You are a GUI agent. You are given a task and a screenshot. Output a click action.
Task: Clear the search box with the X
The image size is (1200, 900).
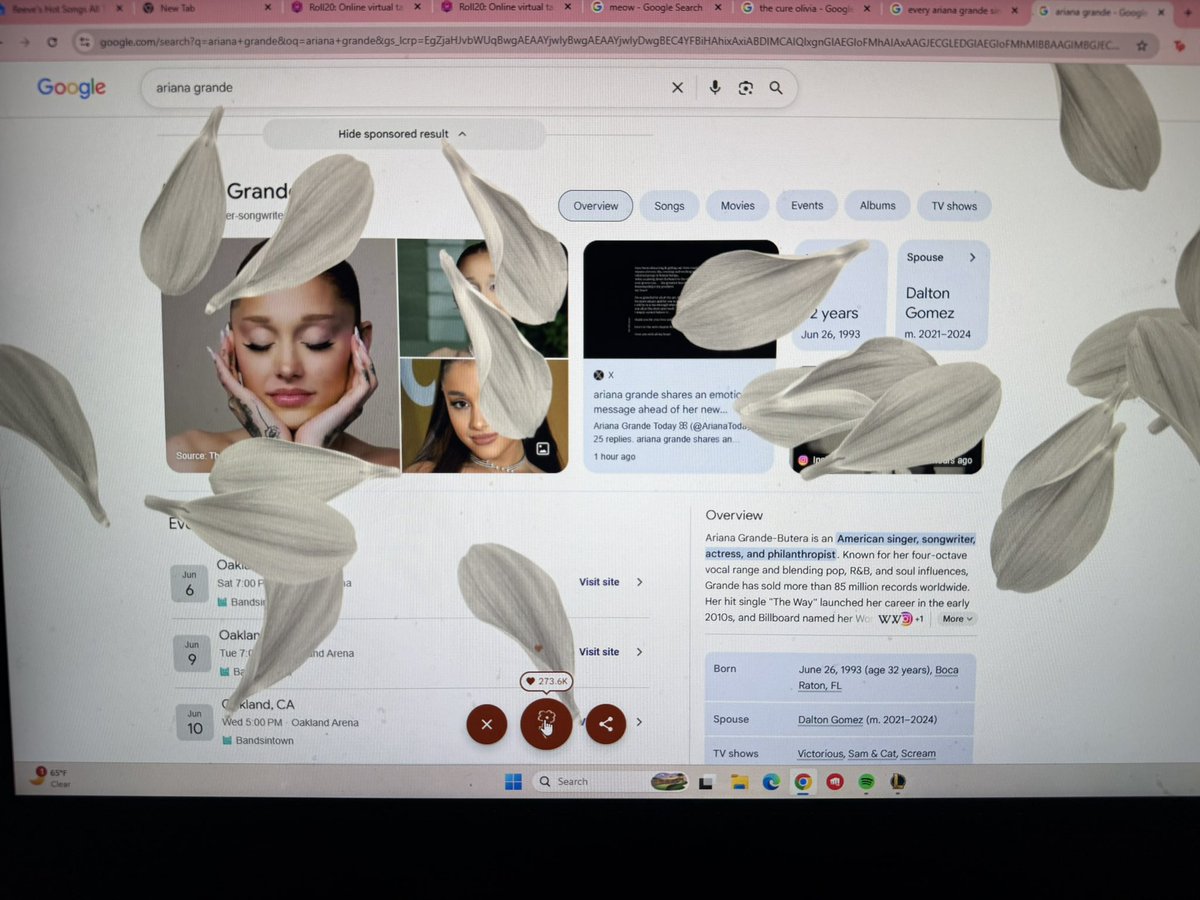click(x=677, y=88)
